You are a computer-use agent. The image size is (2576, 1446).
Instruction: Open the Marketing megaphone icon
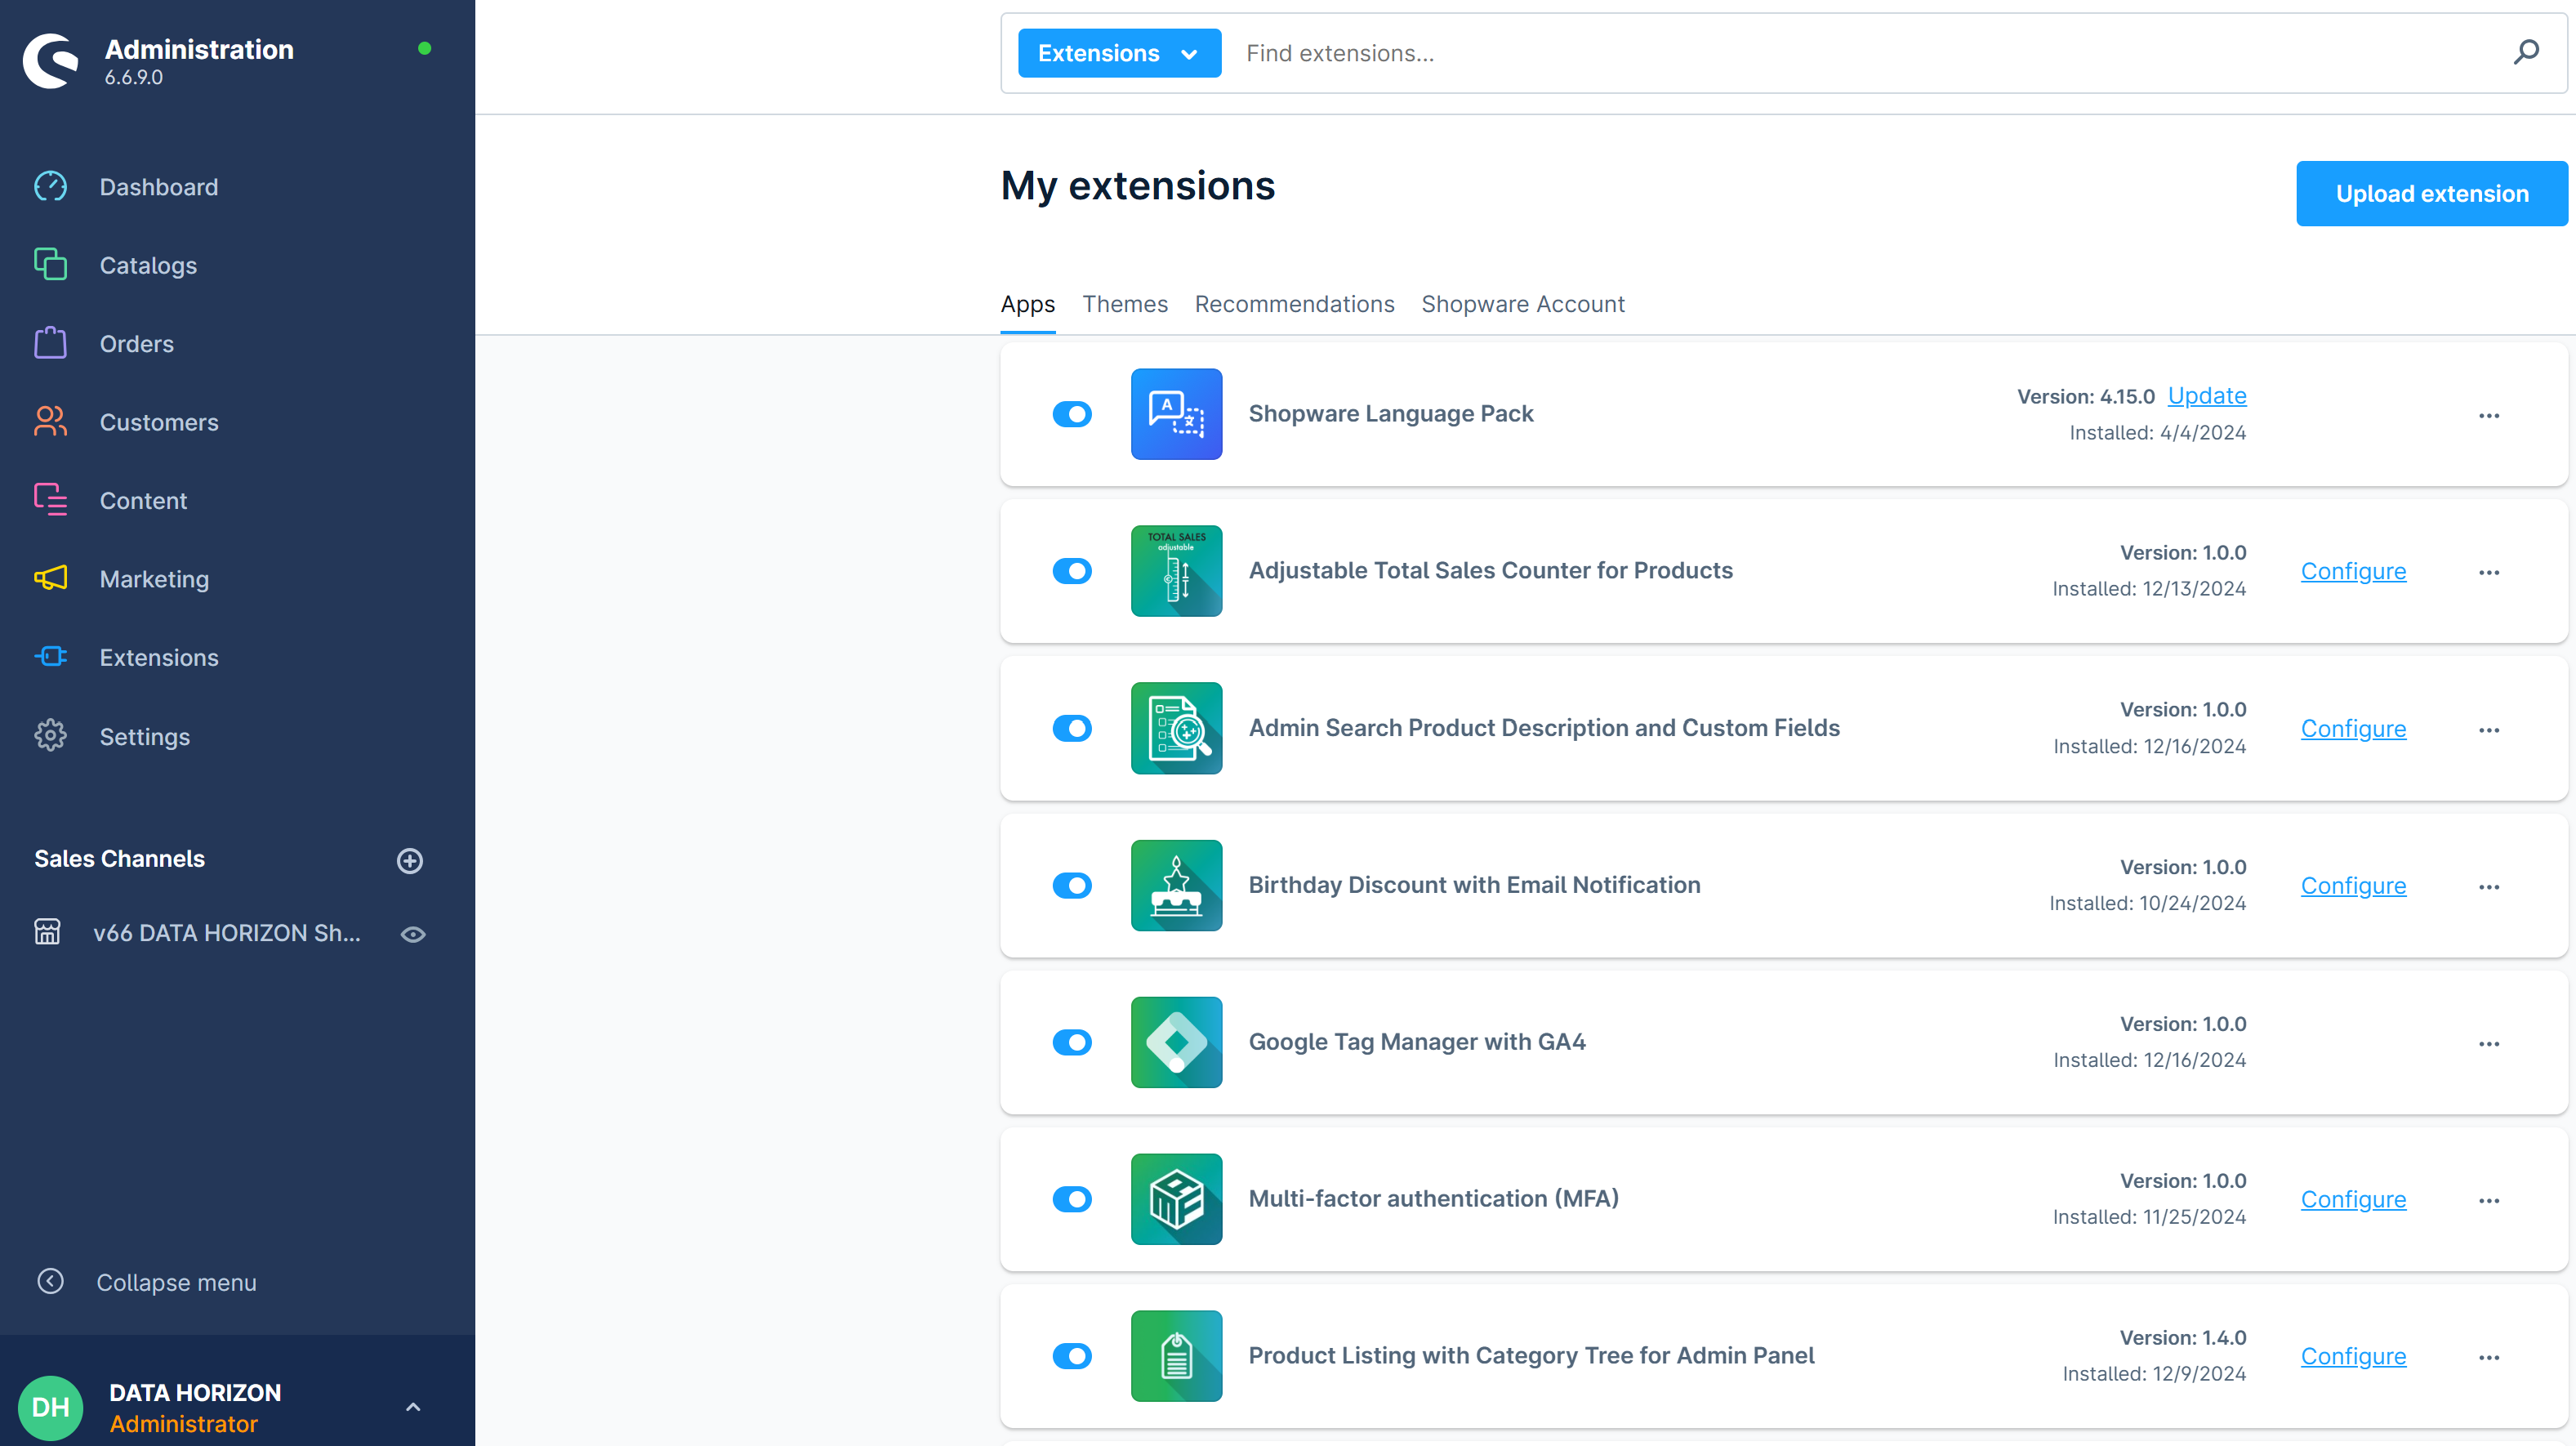tap(50, 578)
